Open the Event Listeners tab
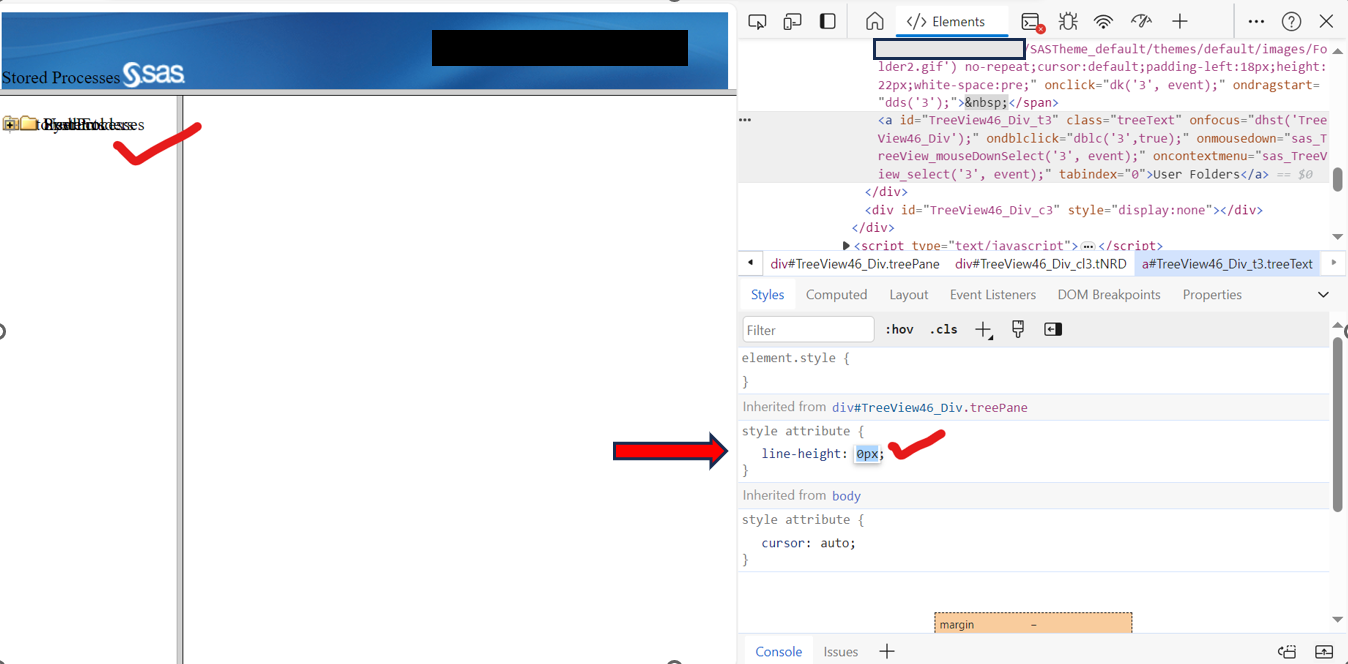 (x=993, y=294)
